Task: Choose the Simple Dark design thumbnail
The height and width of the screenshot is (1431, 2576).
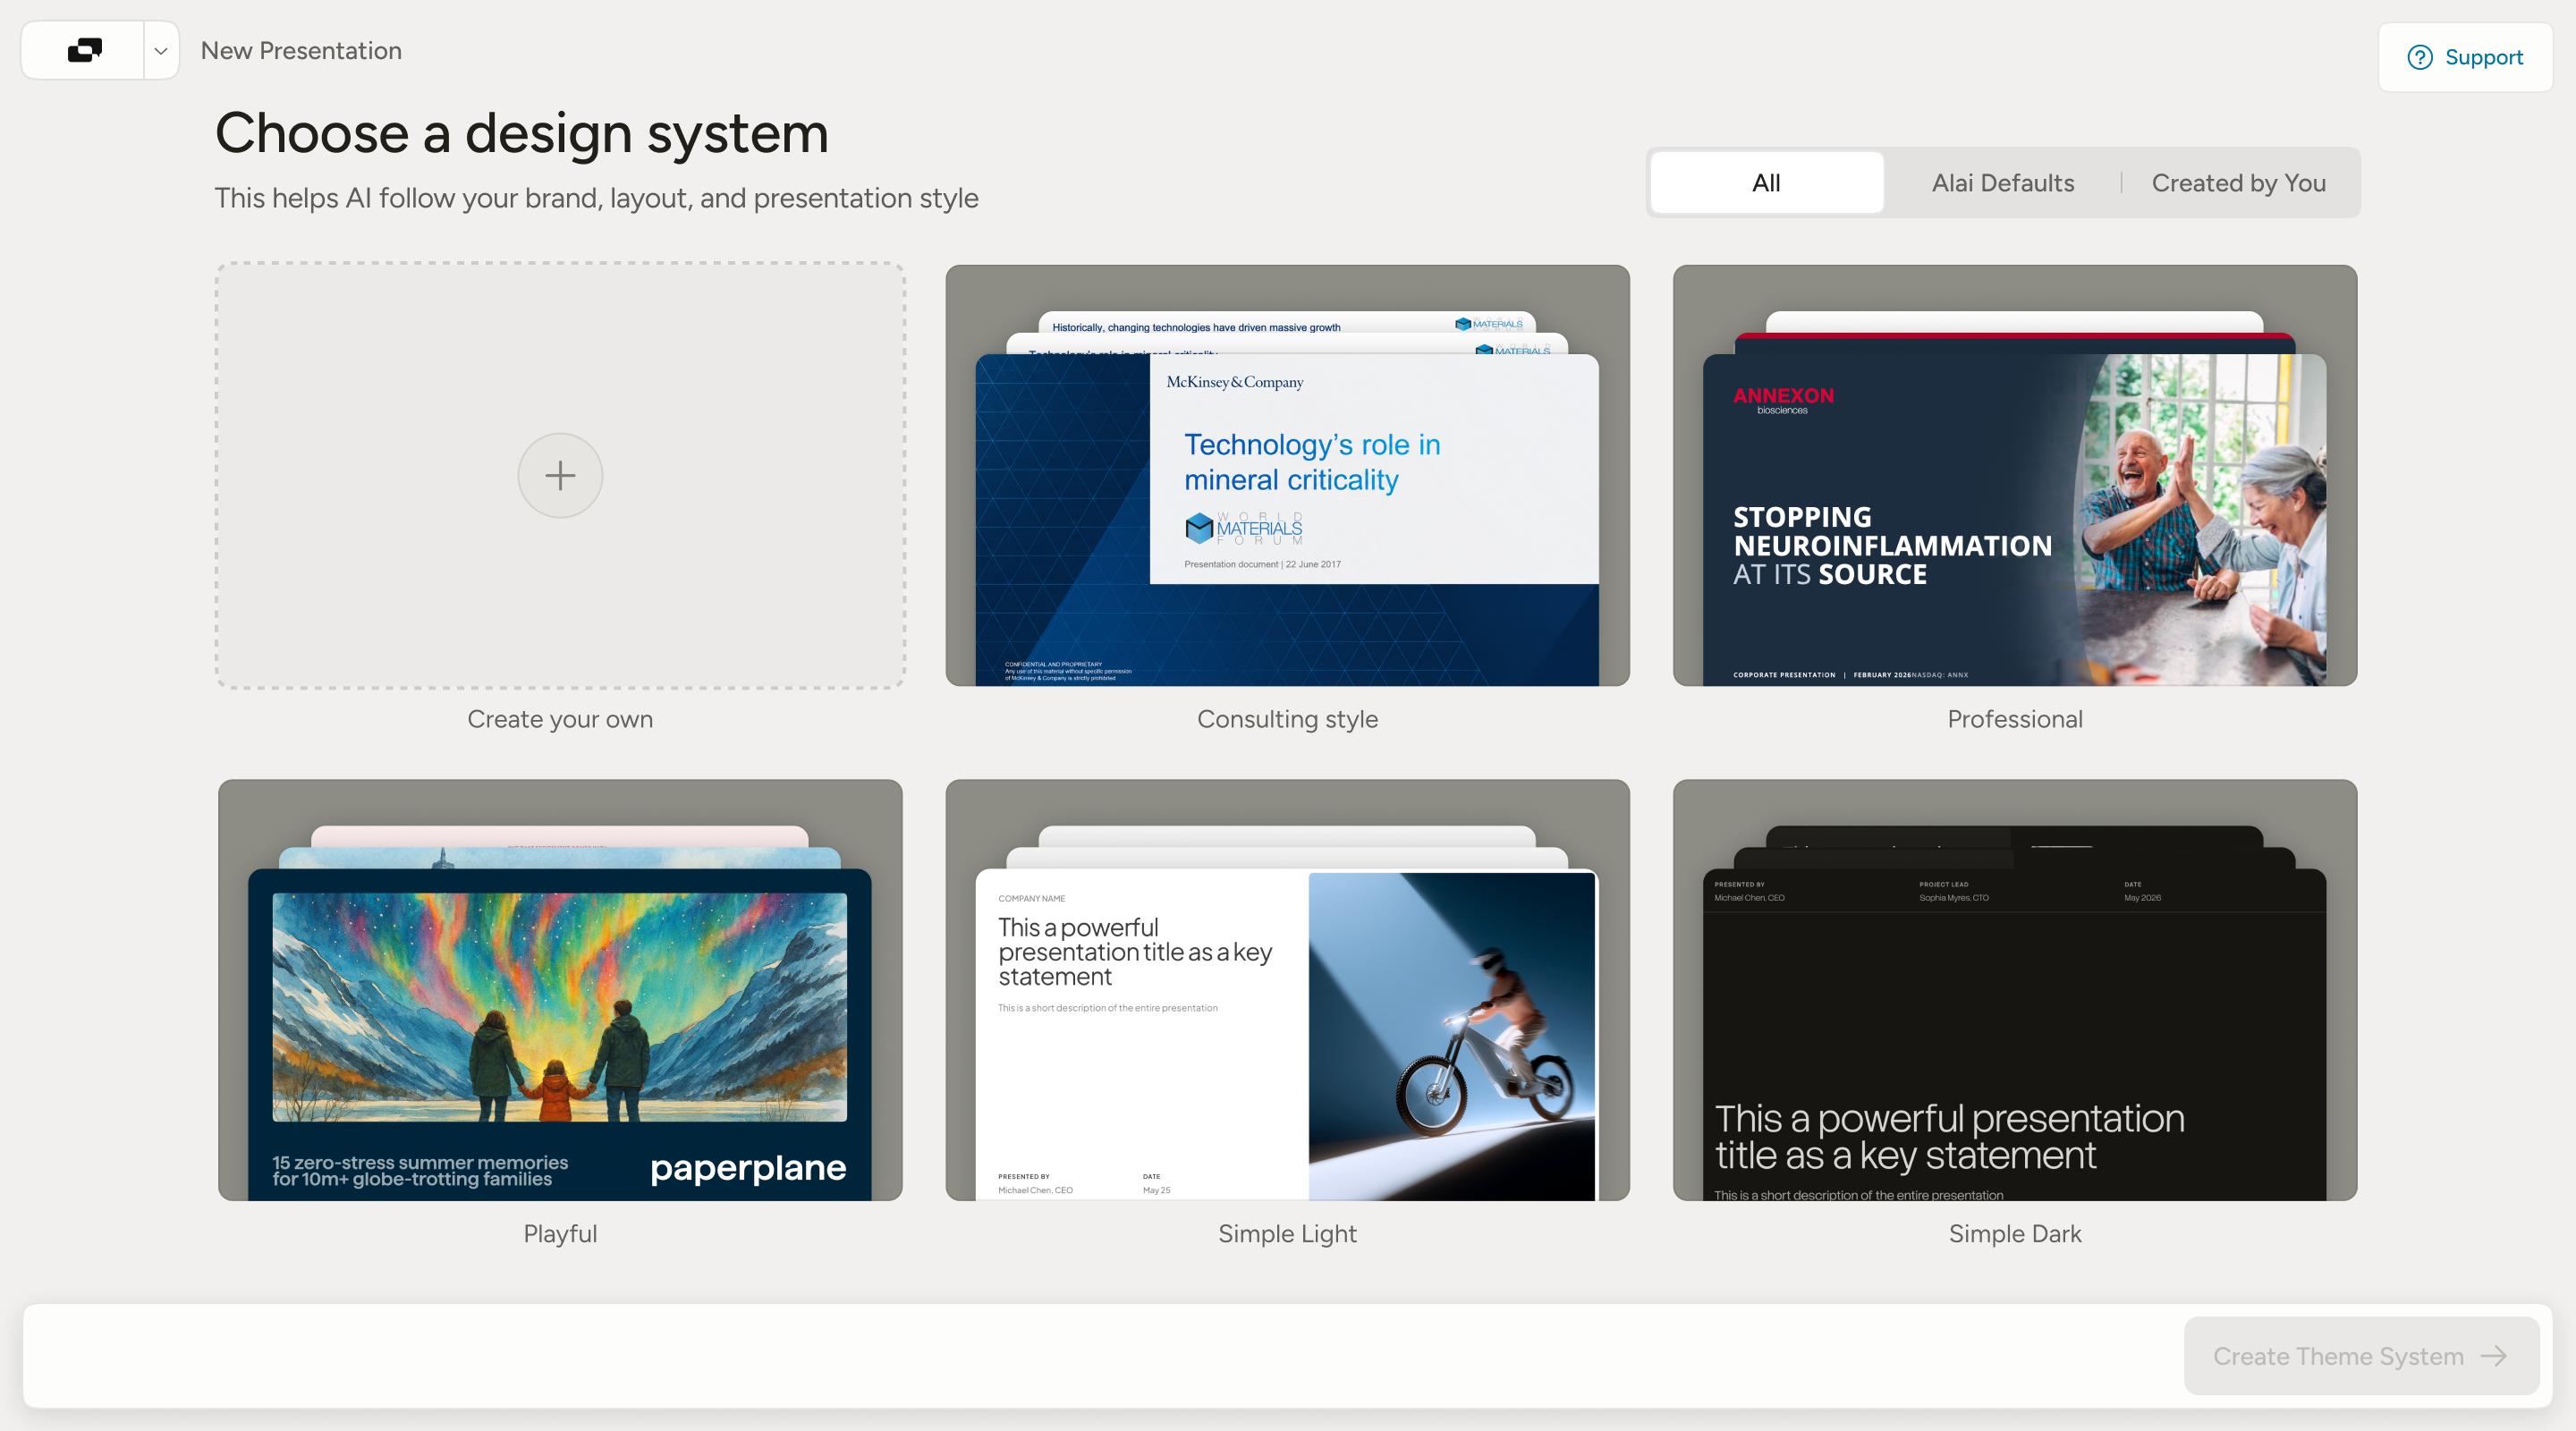Action: [2015, 990]
